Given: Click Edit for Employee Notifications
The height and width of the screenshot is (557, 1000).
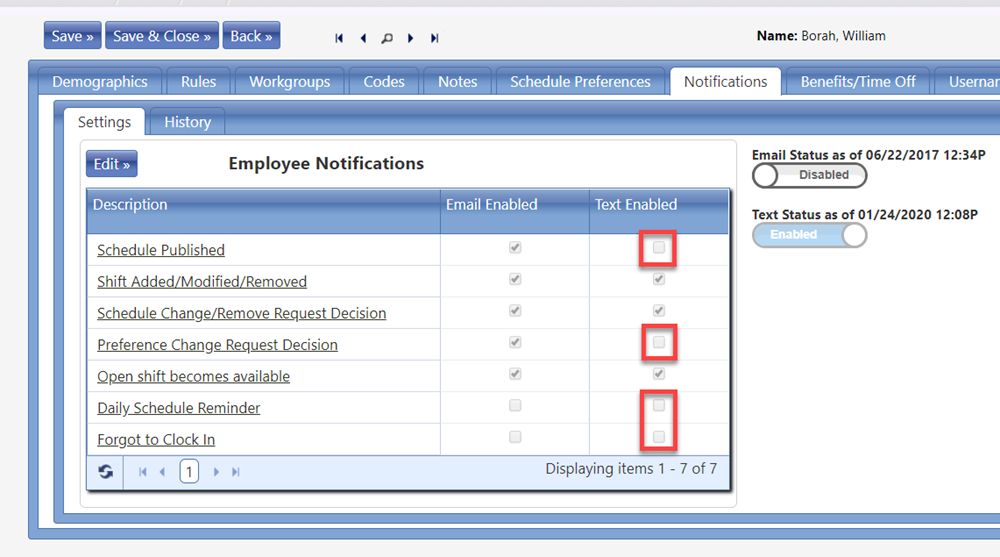Looking at the screenshot, I should [x=112, y=164].
